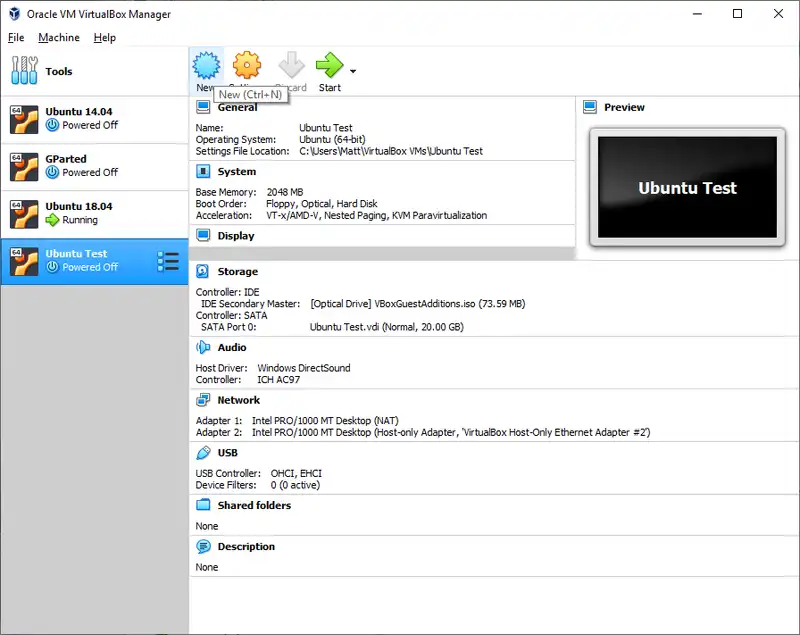The height and width of the screenshot is (635, 800).
Task: Click the Discard toolbar icon
Action: [291, 66]
